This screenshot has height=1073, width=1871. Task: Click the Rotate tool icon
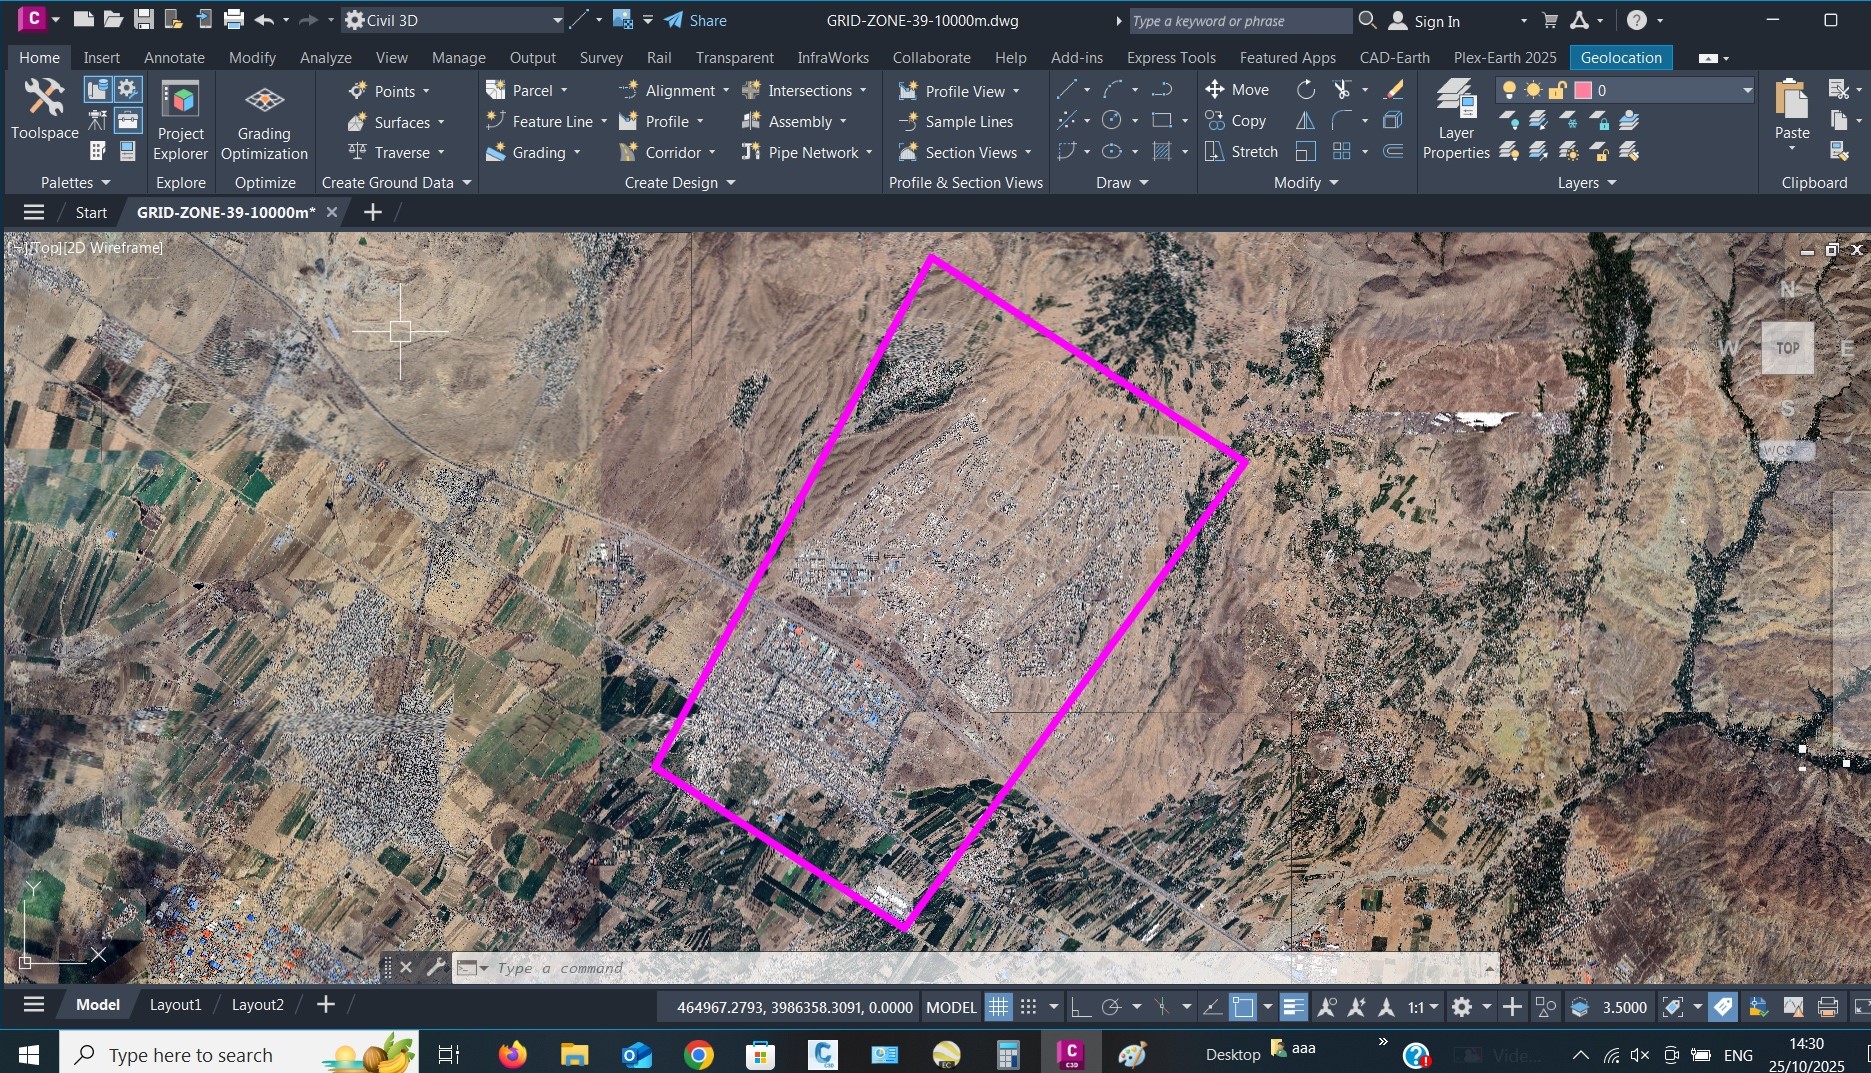pyautogui.click(x=1306, y=90)
